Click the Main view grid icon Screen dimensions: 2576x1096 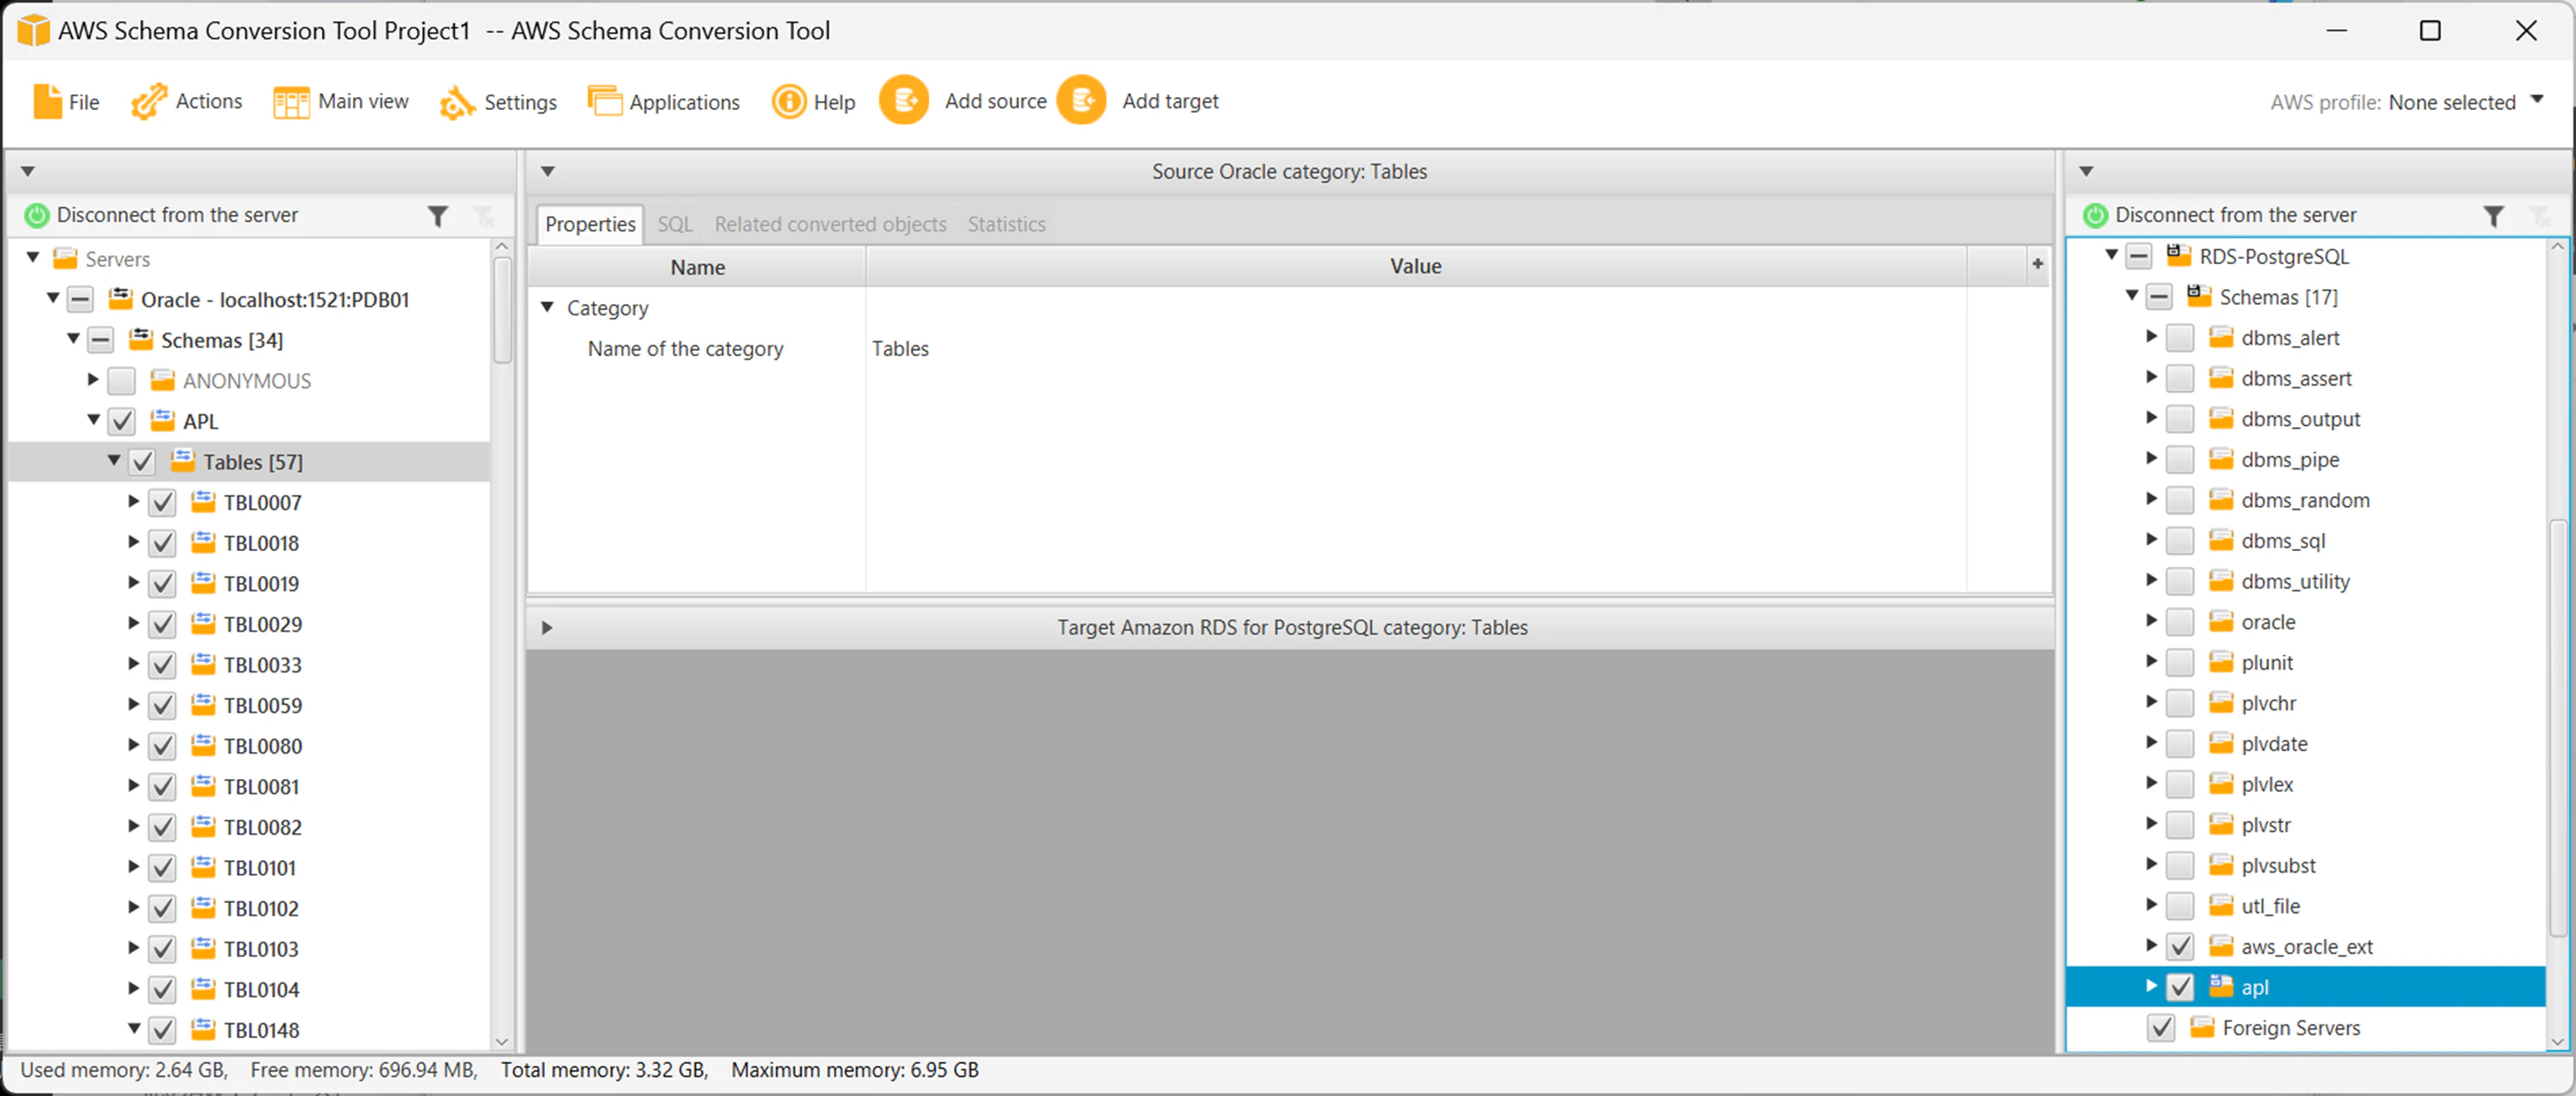coord(291,102)
